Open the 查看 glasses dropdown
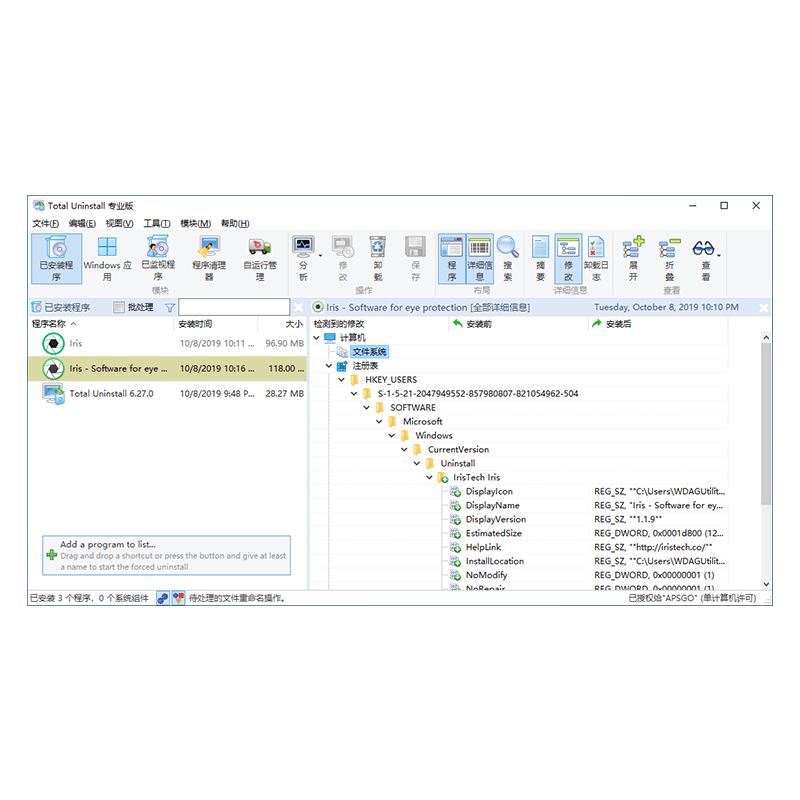The image size is (800, 800). coord(706,259)
